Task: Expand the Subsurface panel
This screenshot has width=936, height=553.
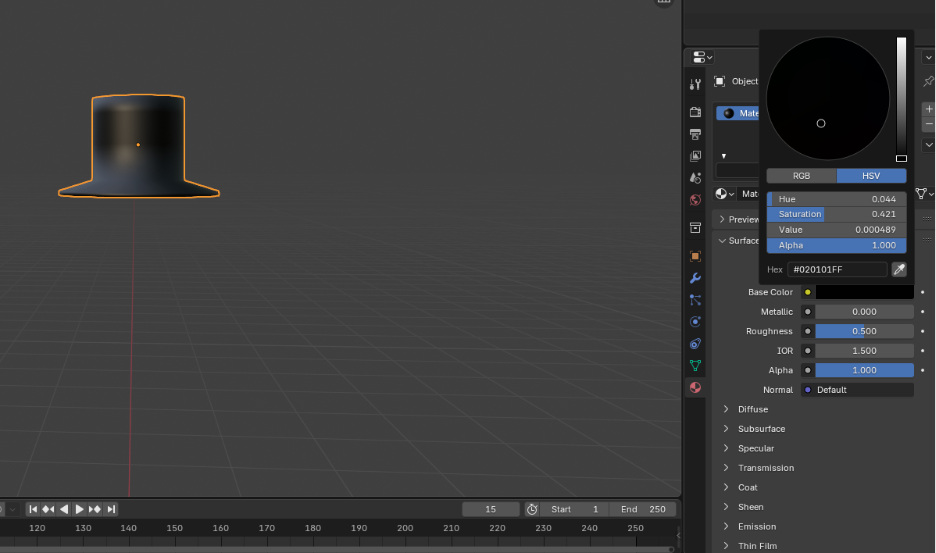Action: pyautogui.click(x=761, y=429)
